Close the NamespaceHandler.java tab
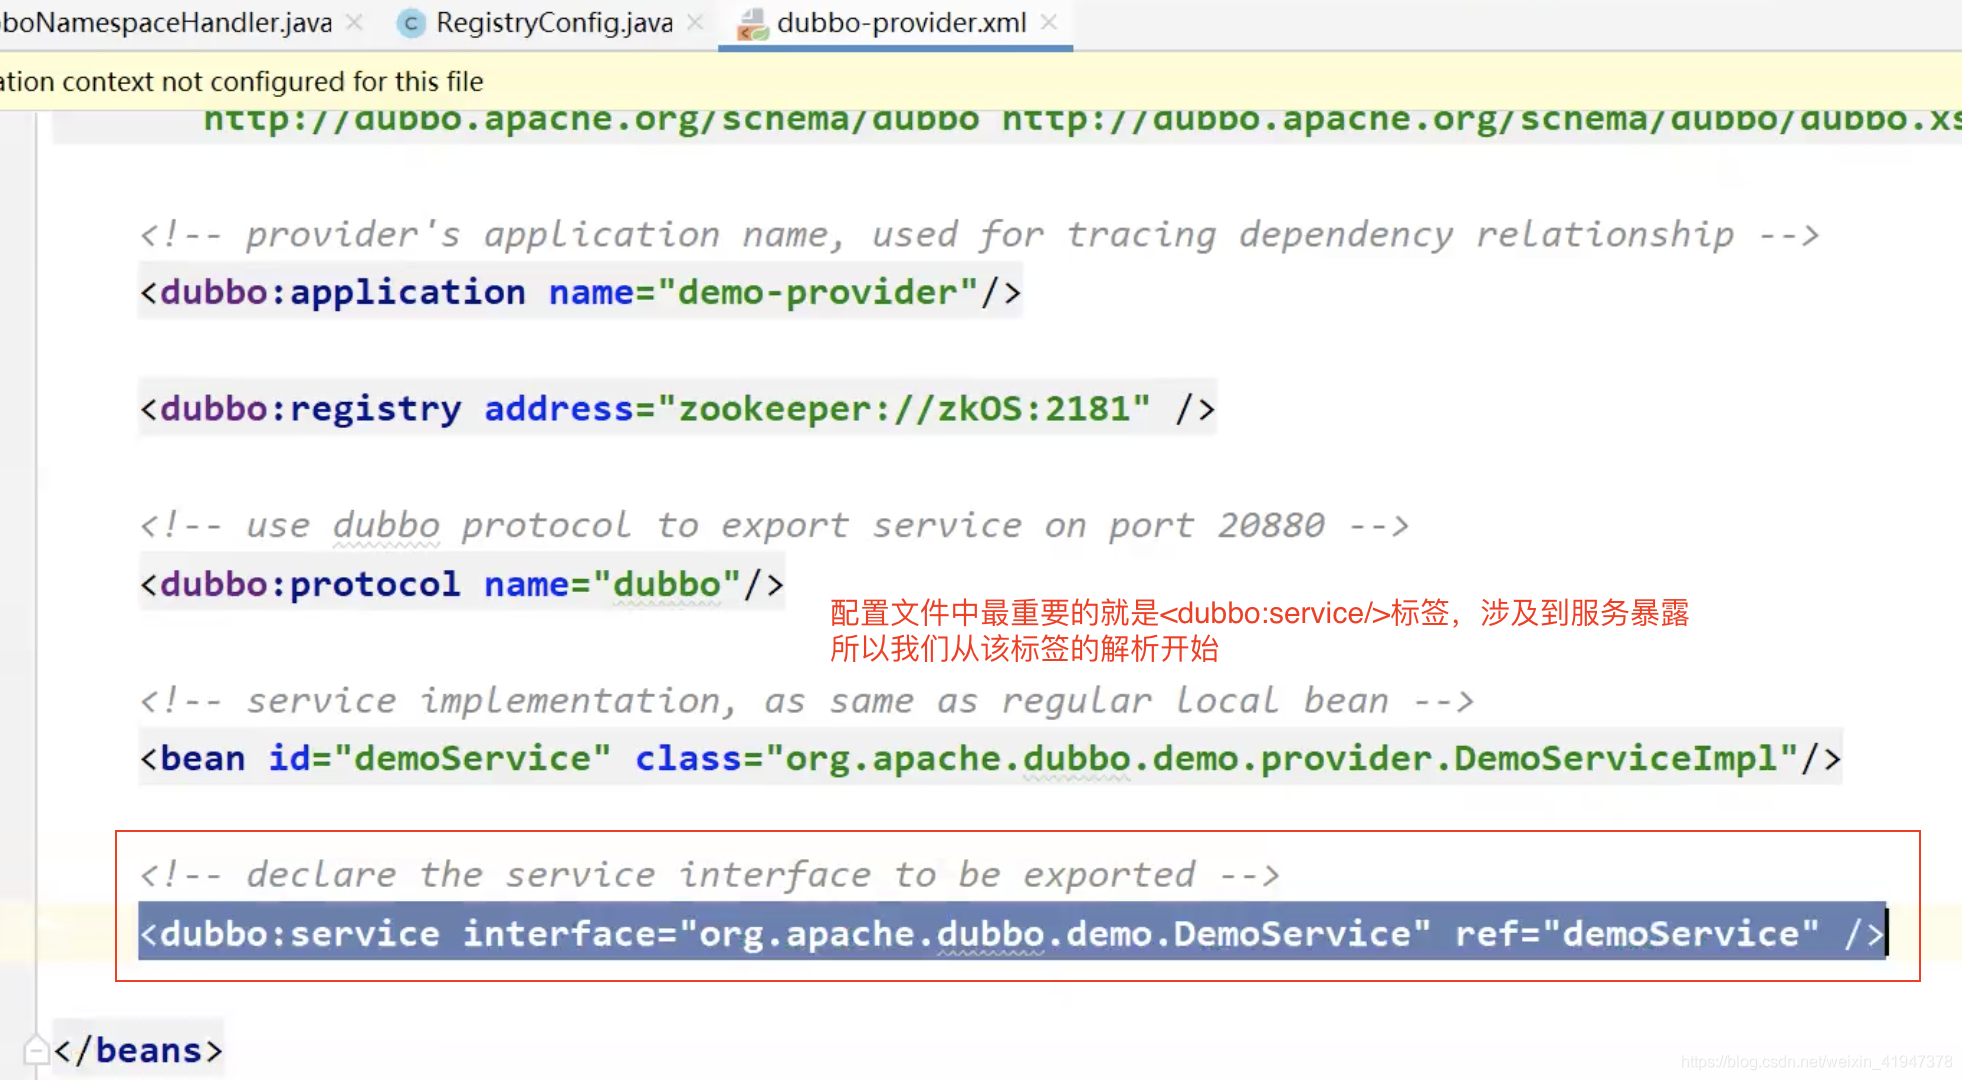Viewport: 1962px width, 1080px height. coord(354,22)
